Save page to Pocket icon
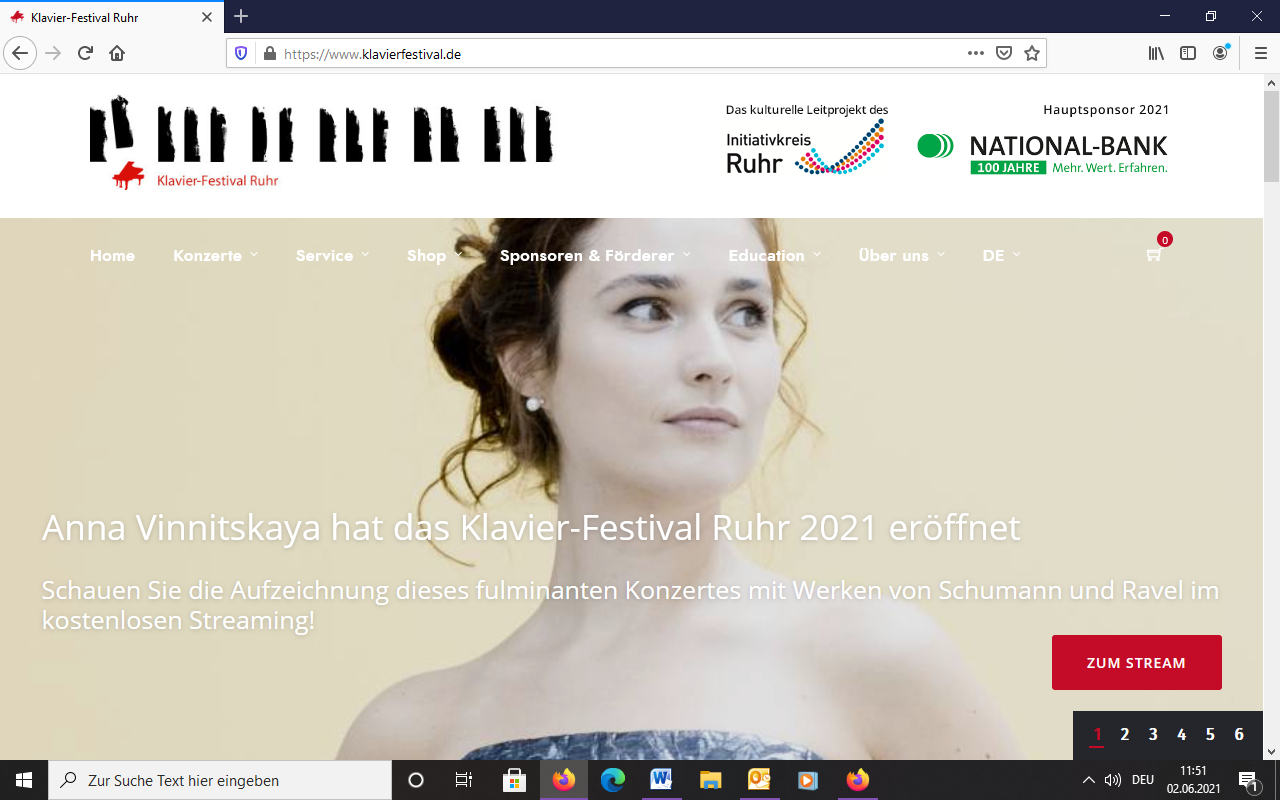The width and height of the screenshot is (1280, 800). pos(1004,54)
